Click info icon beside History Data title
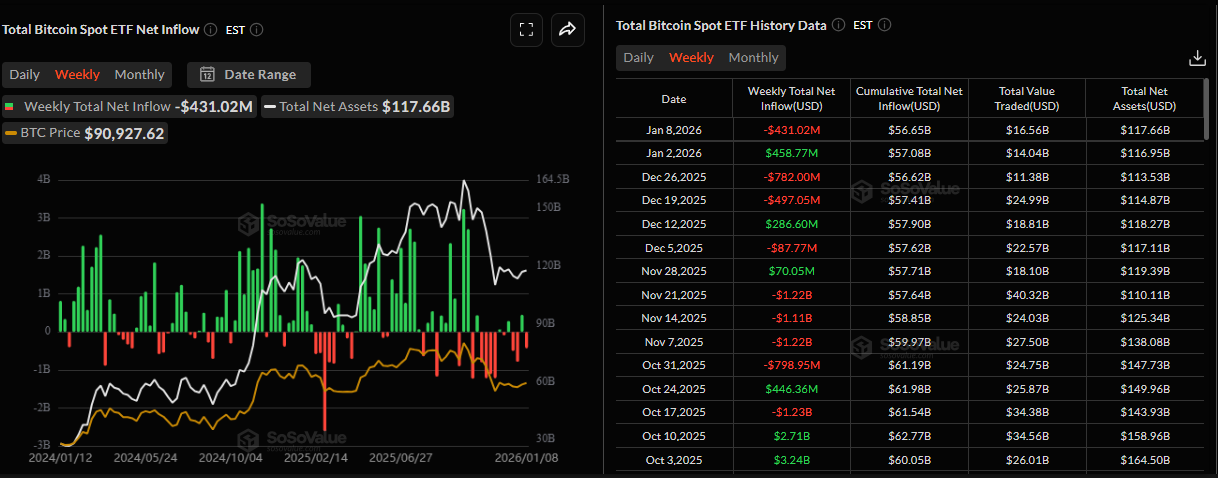The height and width of the screenshot is (478, 1218). coord(838,25)
